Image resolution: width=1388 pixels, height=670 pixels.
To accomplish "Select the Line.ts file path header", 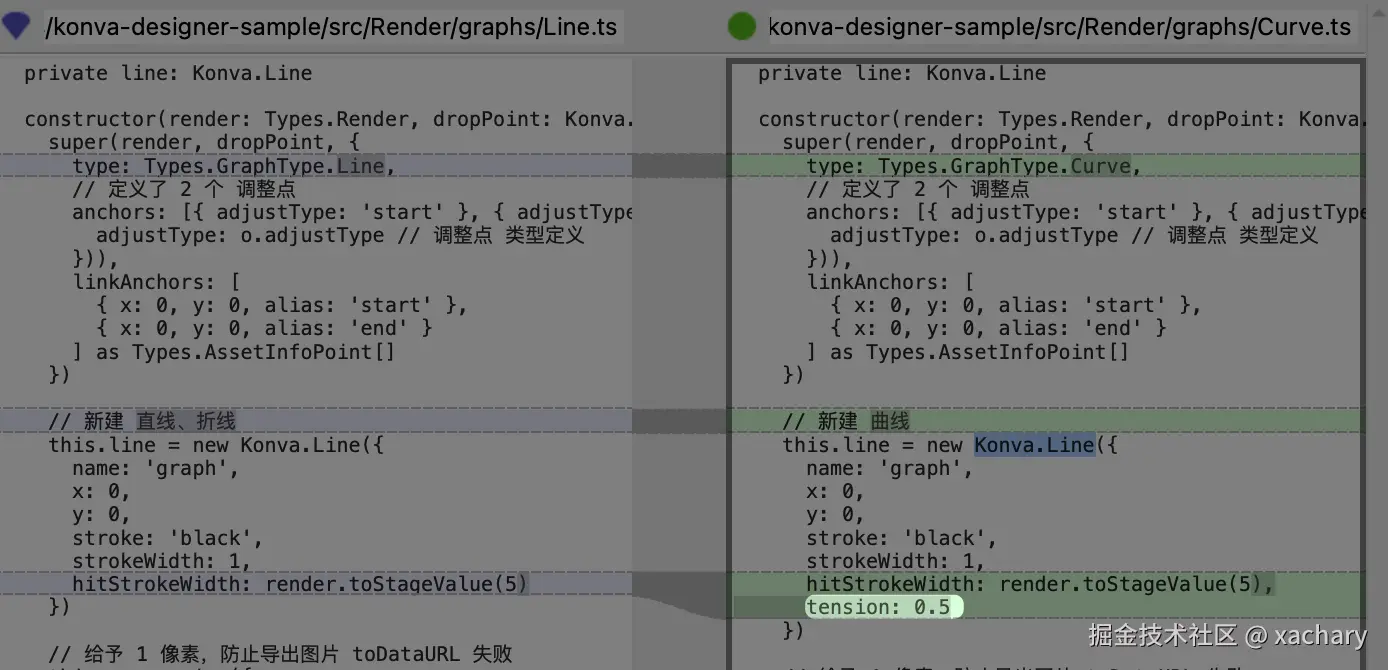I will tap(332, 26).
